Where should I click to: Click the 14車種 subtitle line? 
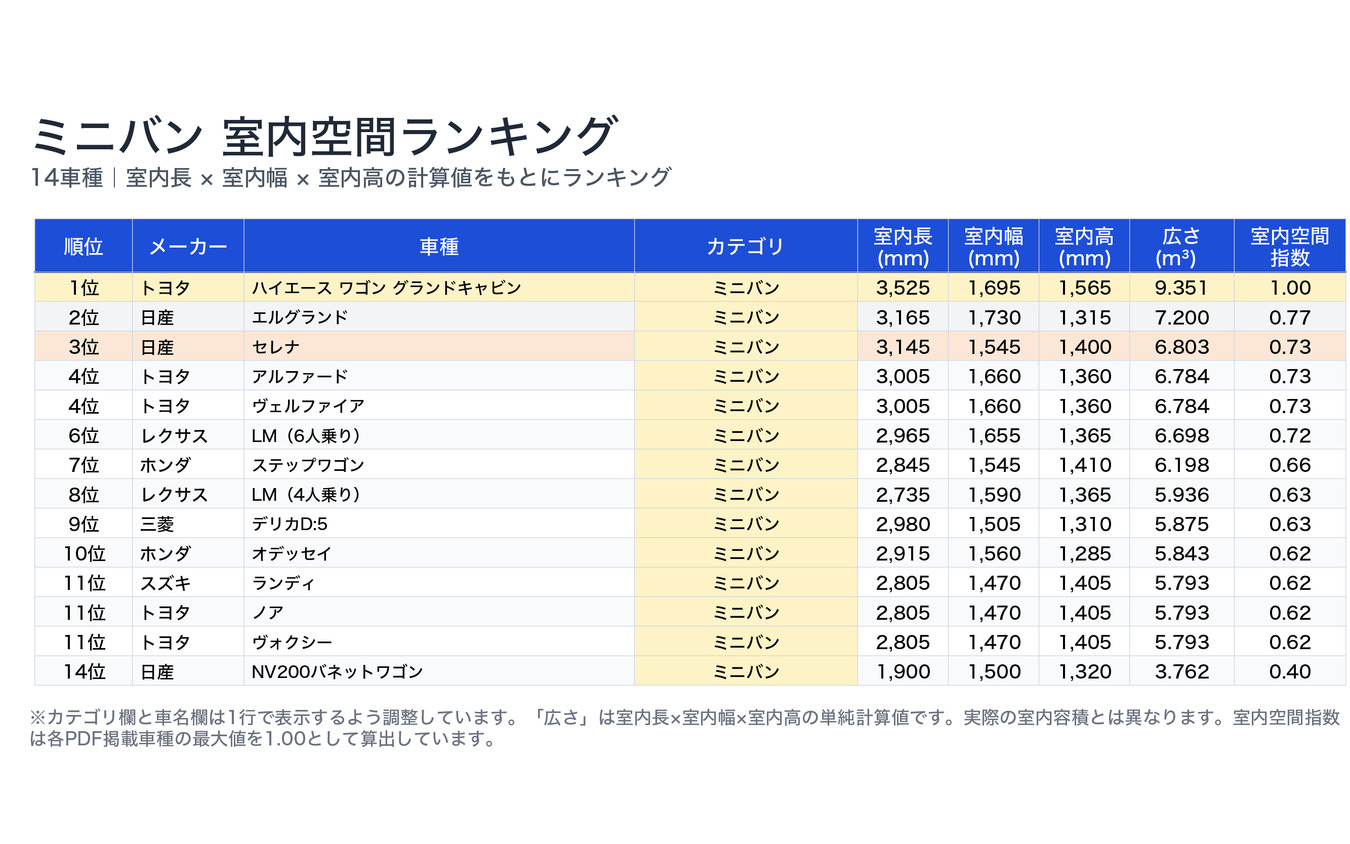pos(350,178)
